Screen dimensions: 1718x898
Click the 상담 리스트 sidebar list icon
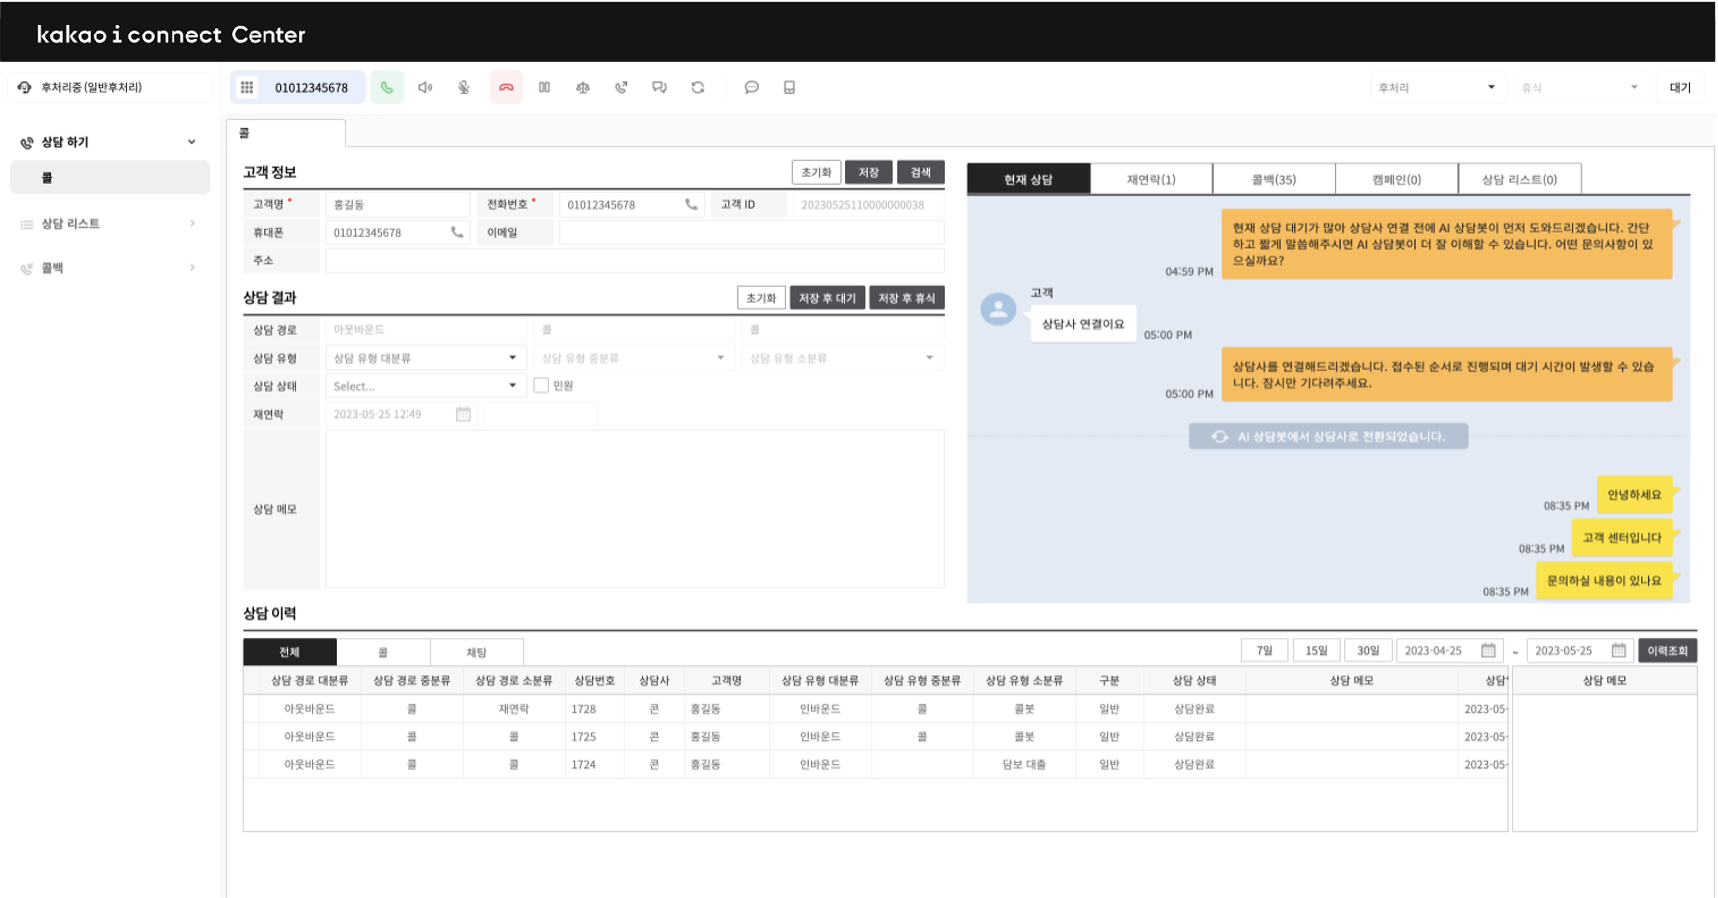coord(27,224)
